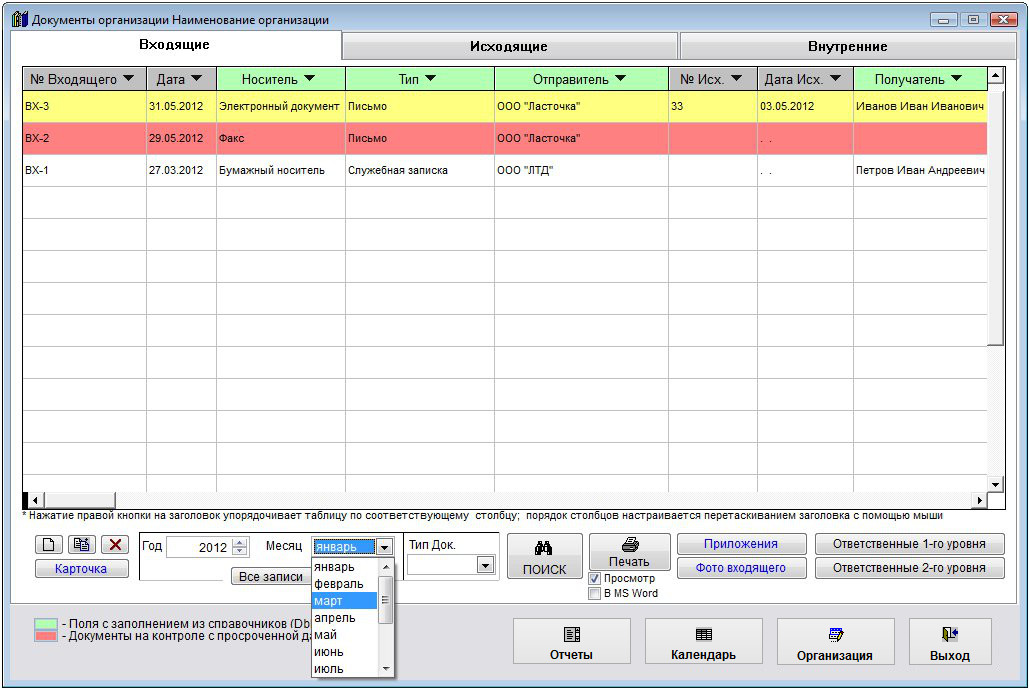Click the Печать printer button
1029x690 pixels.
point(629,551)
